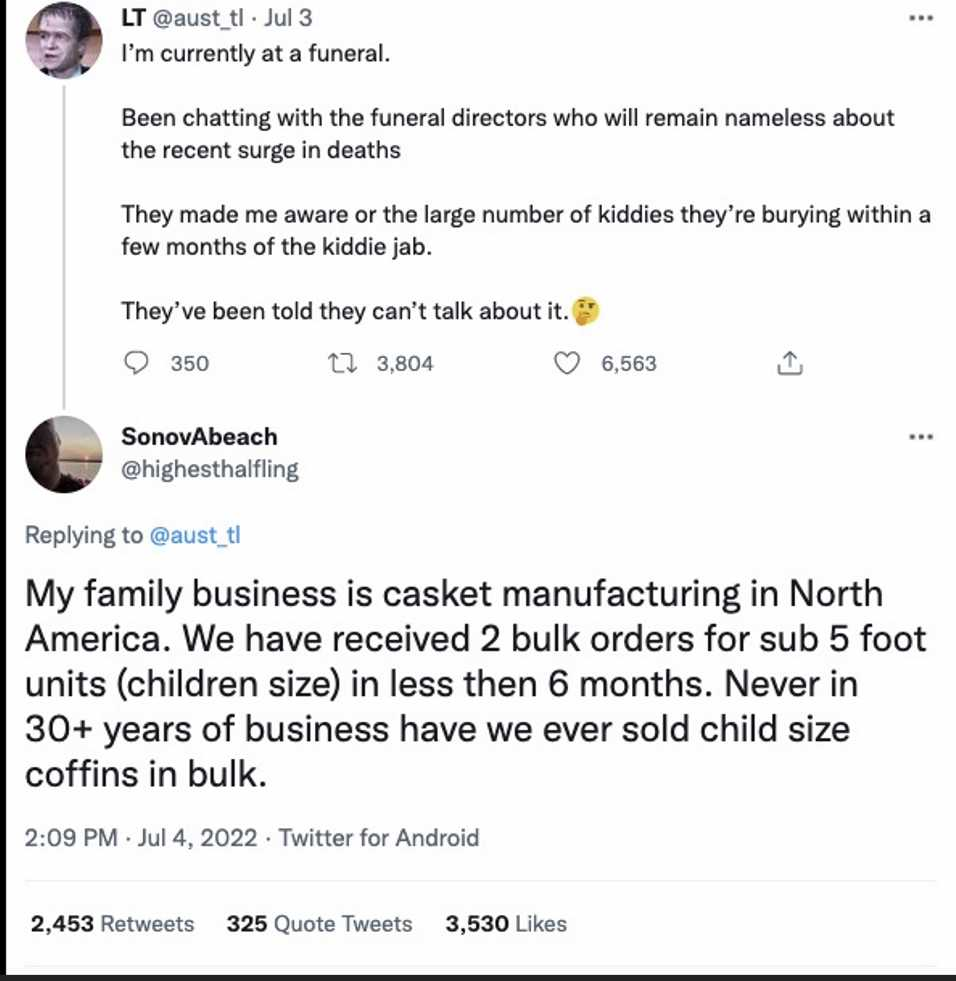Open SonovAbeach's sunset profile avatar

click(x=63, y=454)
